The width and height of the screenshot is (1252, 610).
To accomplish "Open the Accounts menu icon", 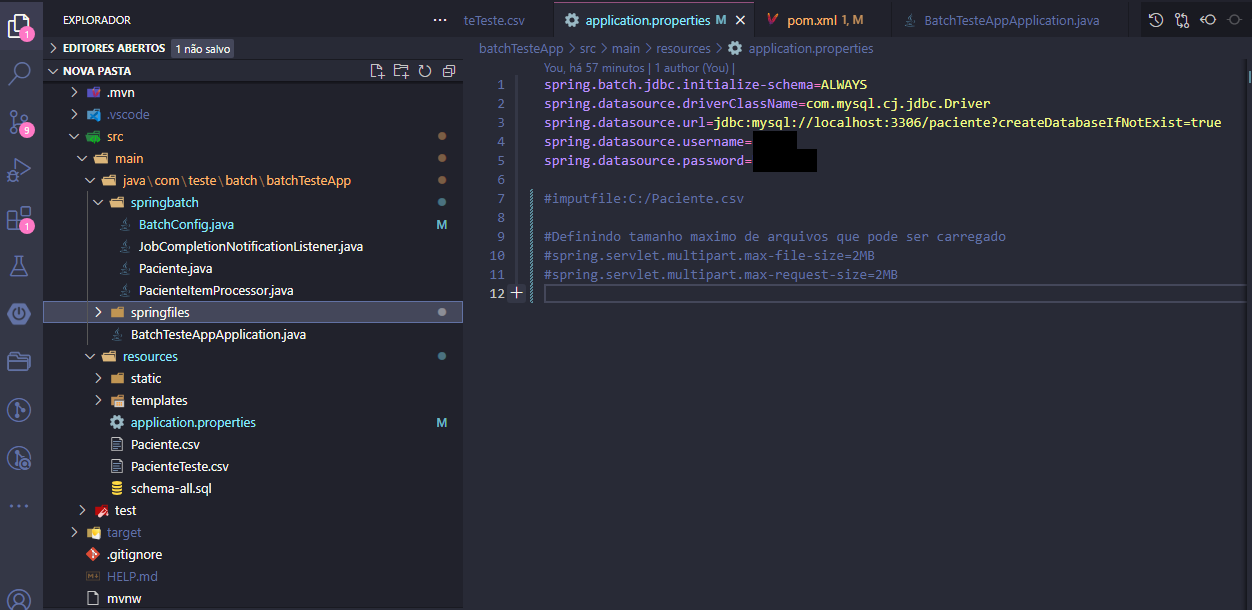I will pos(20,600).
